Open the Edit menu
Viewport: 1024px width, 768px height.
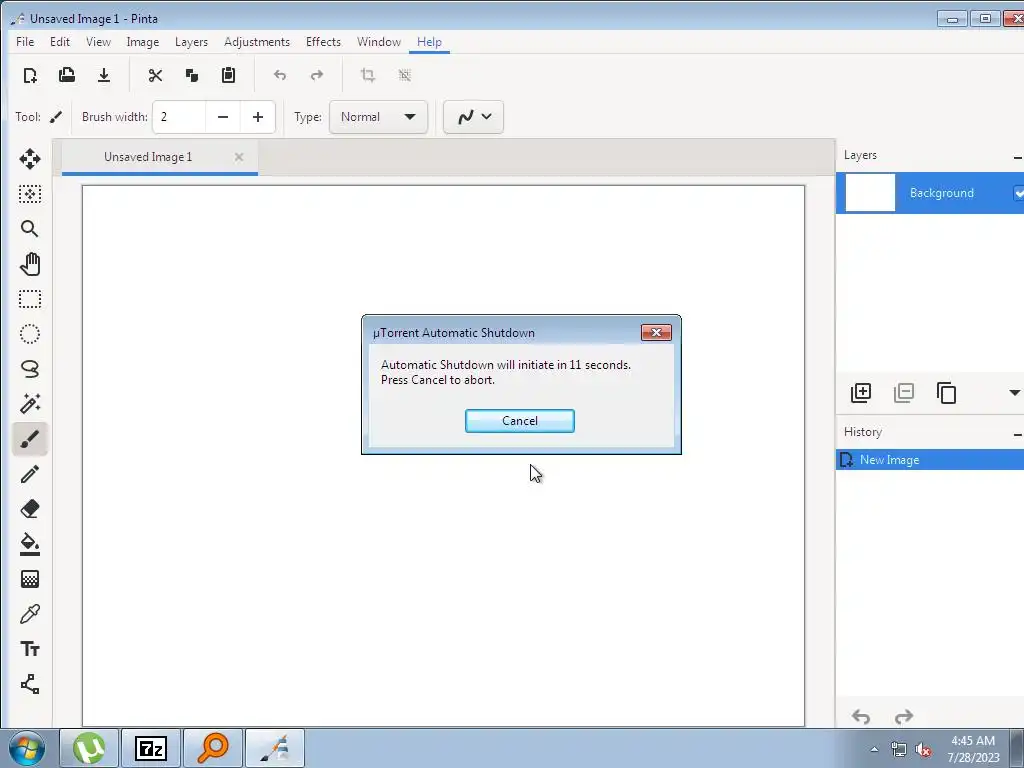[x=59, y=42]
